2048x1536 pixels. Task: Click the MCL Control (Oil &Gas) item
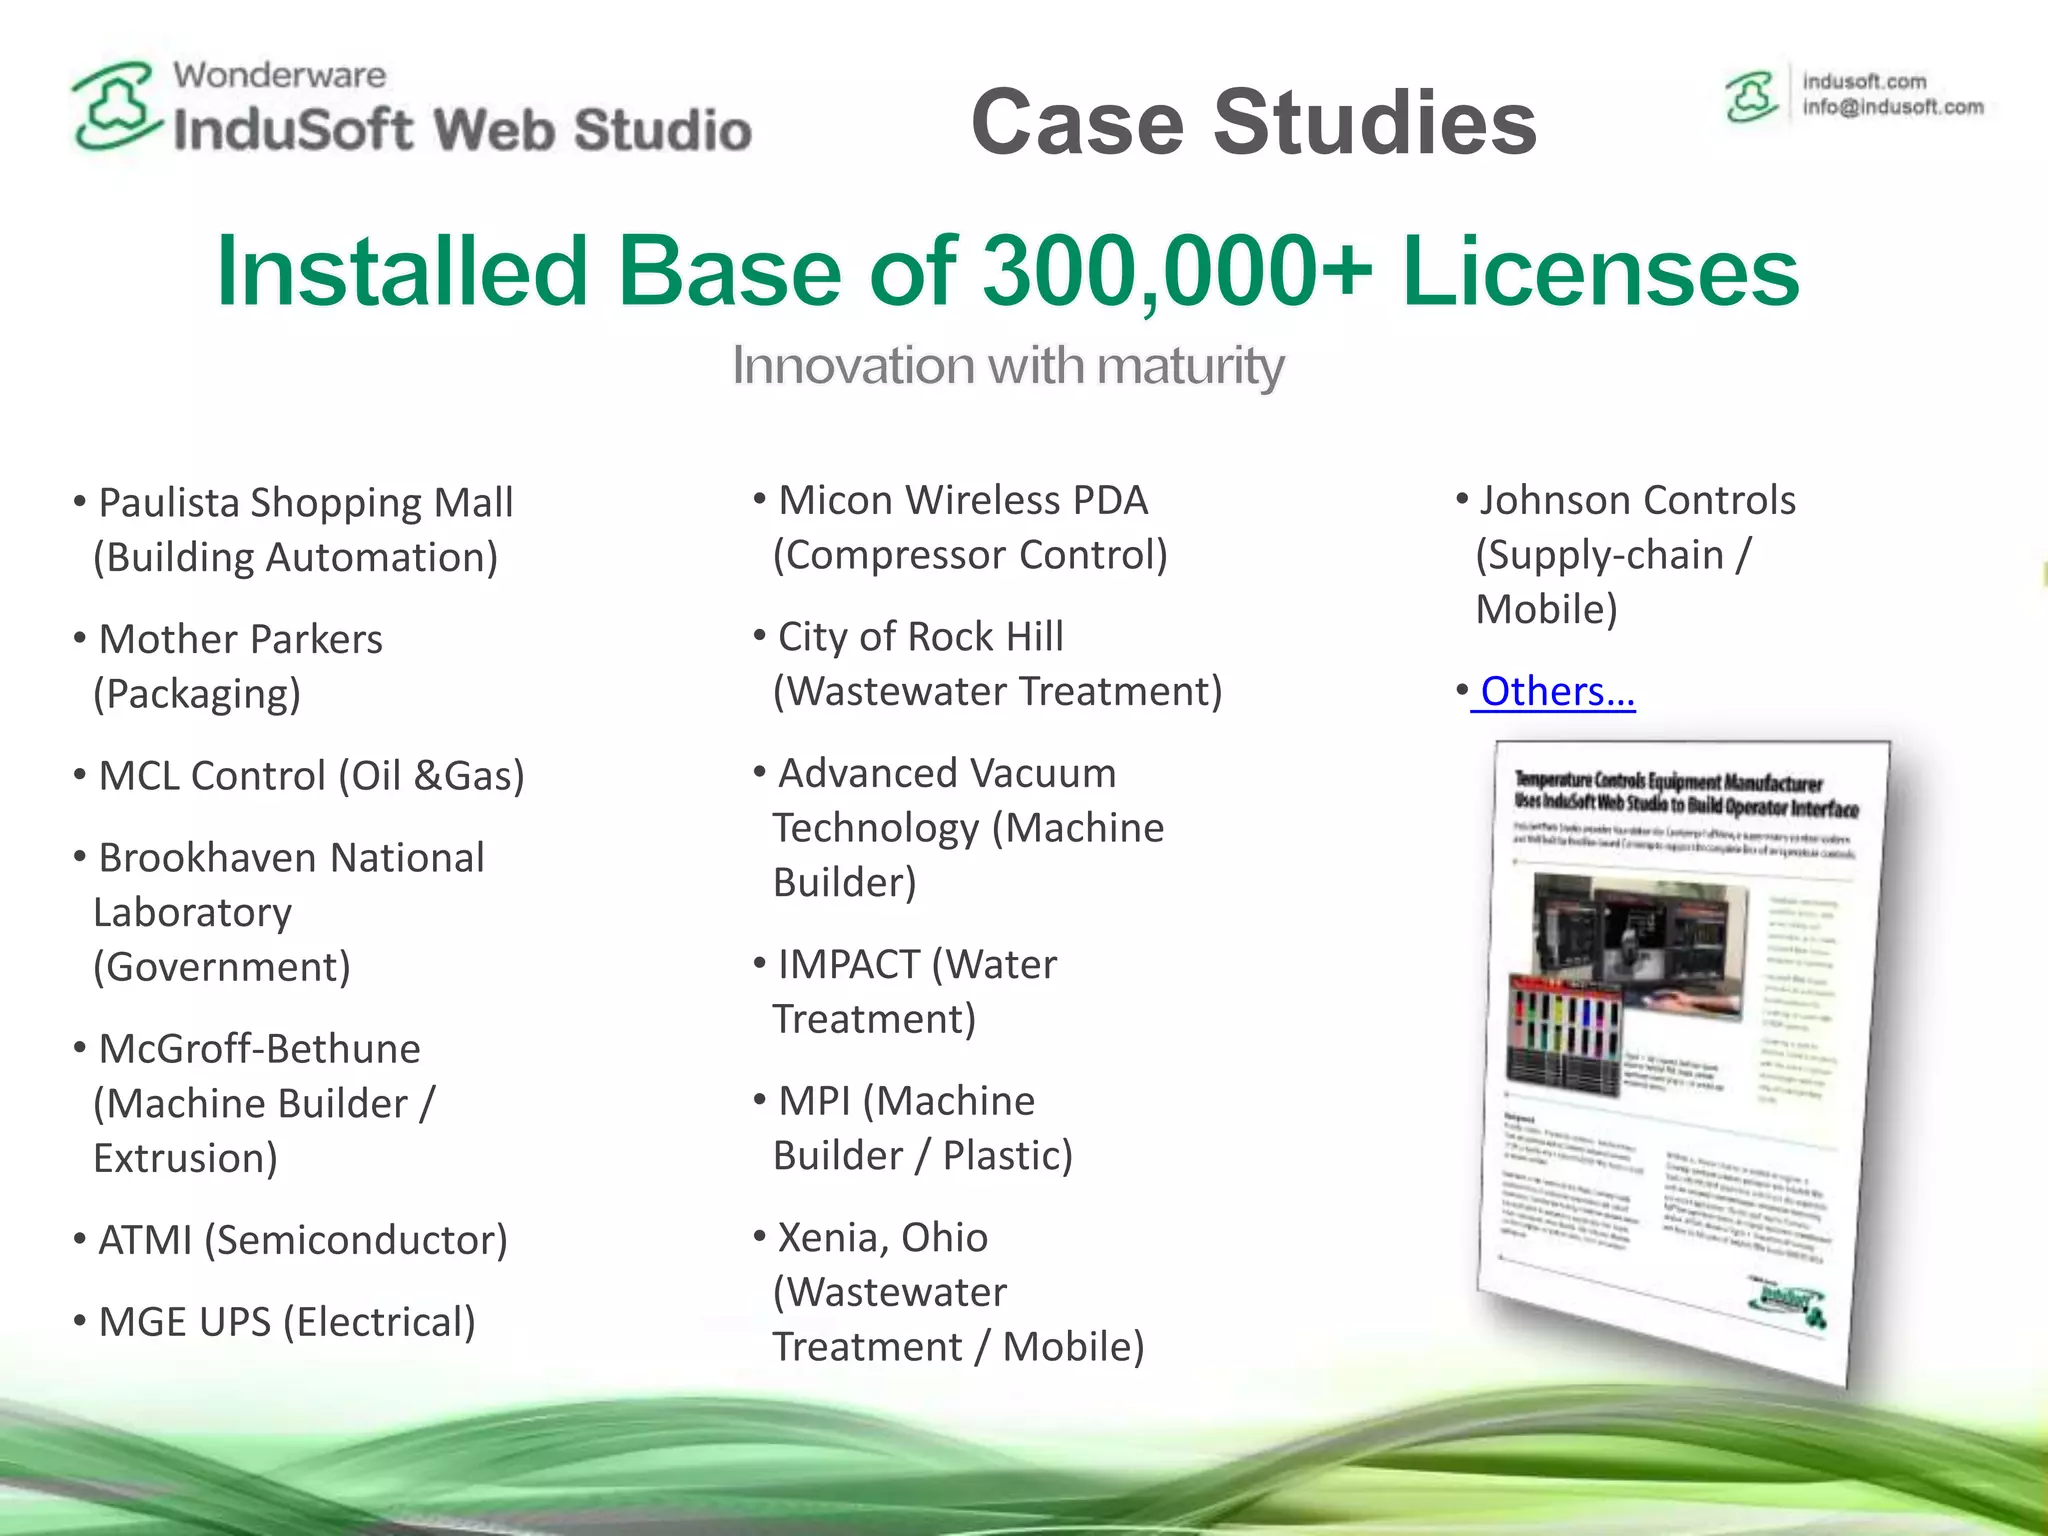point(311,776)
